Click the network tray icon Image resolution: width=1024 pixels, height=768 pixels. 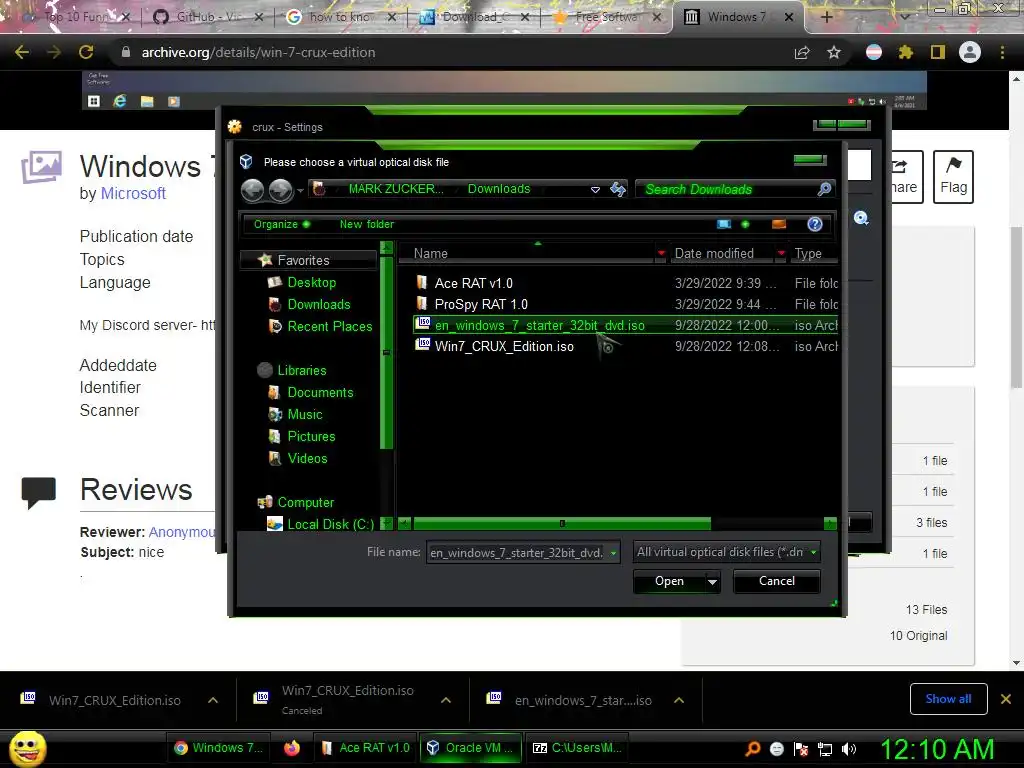(825, 749)
